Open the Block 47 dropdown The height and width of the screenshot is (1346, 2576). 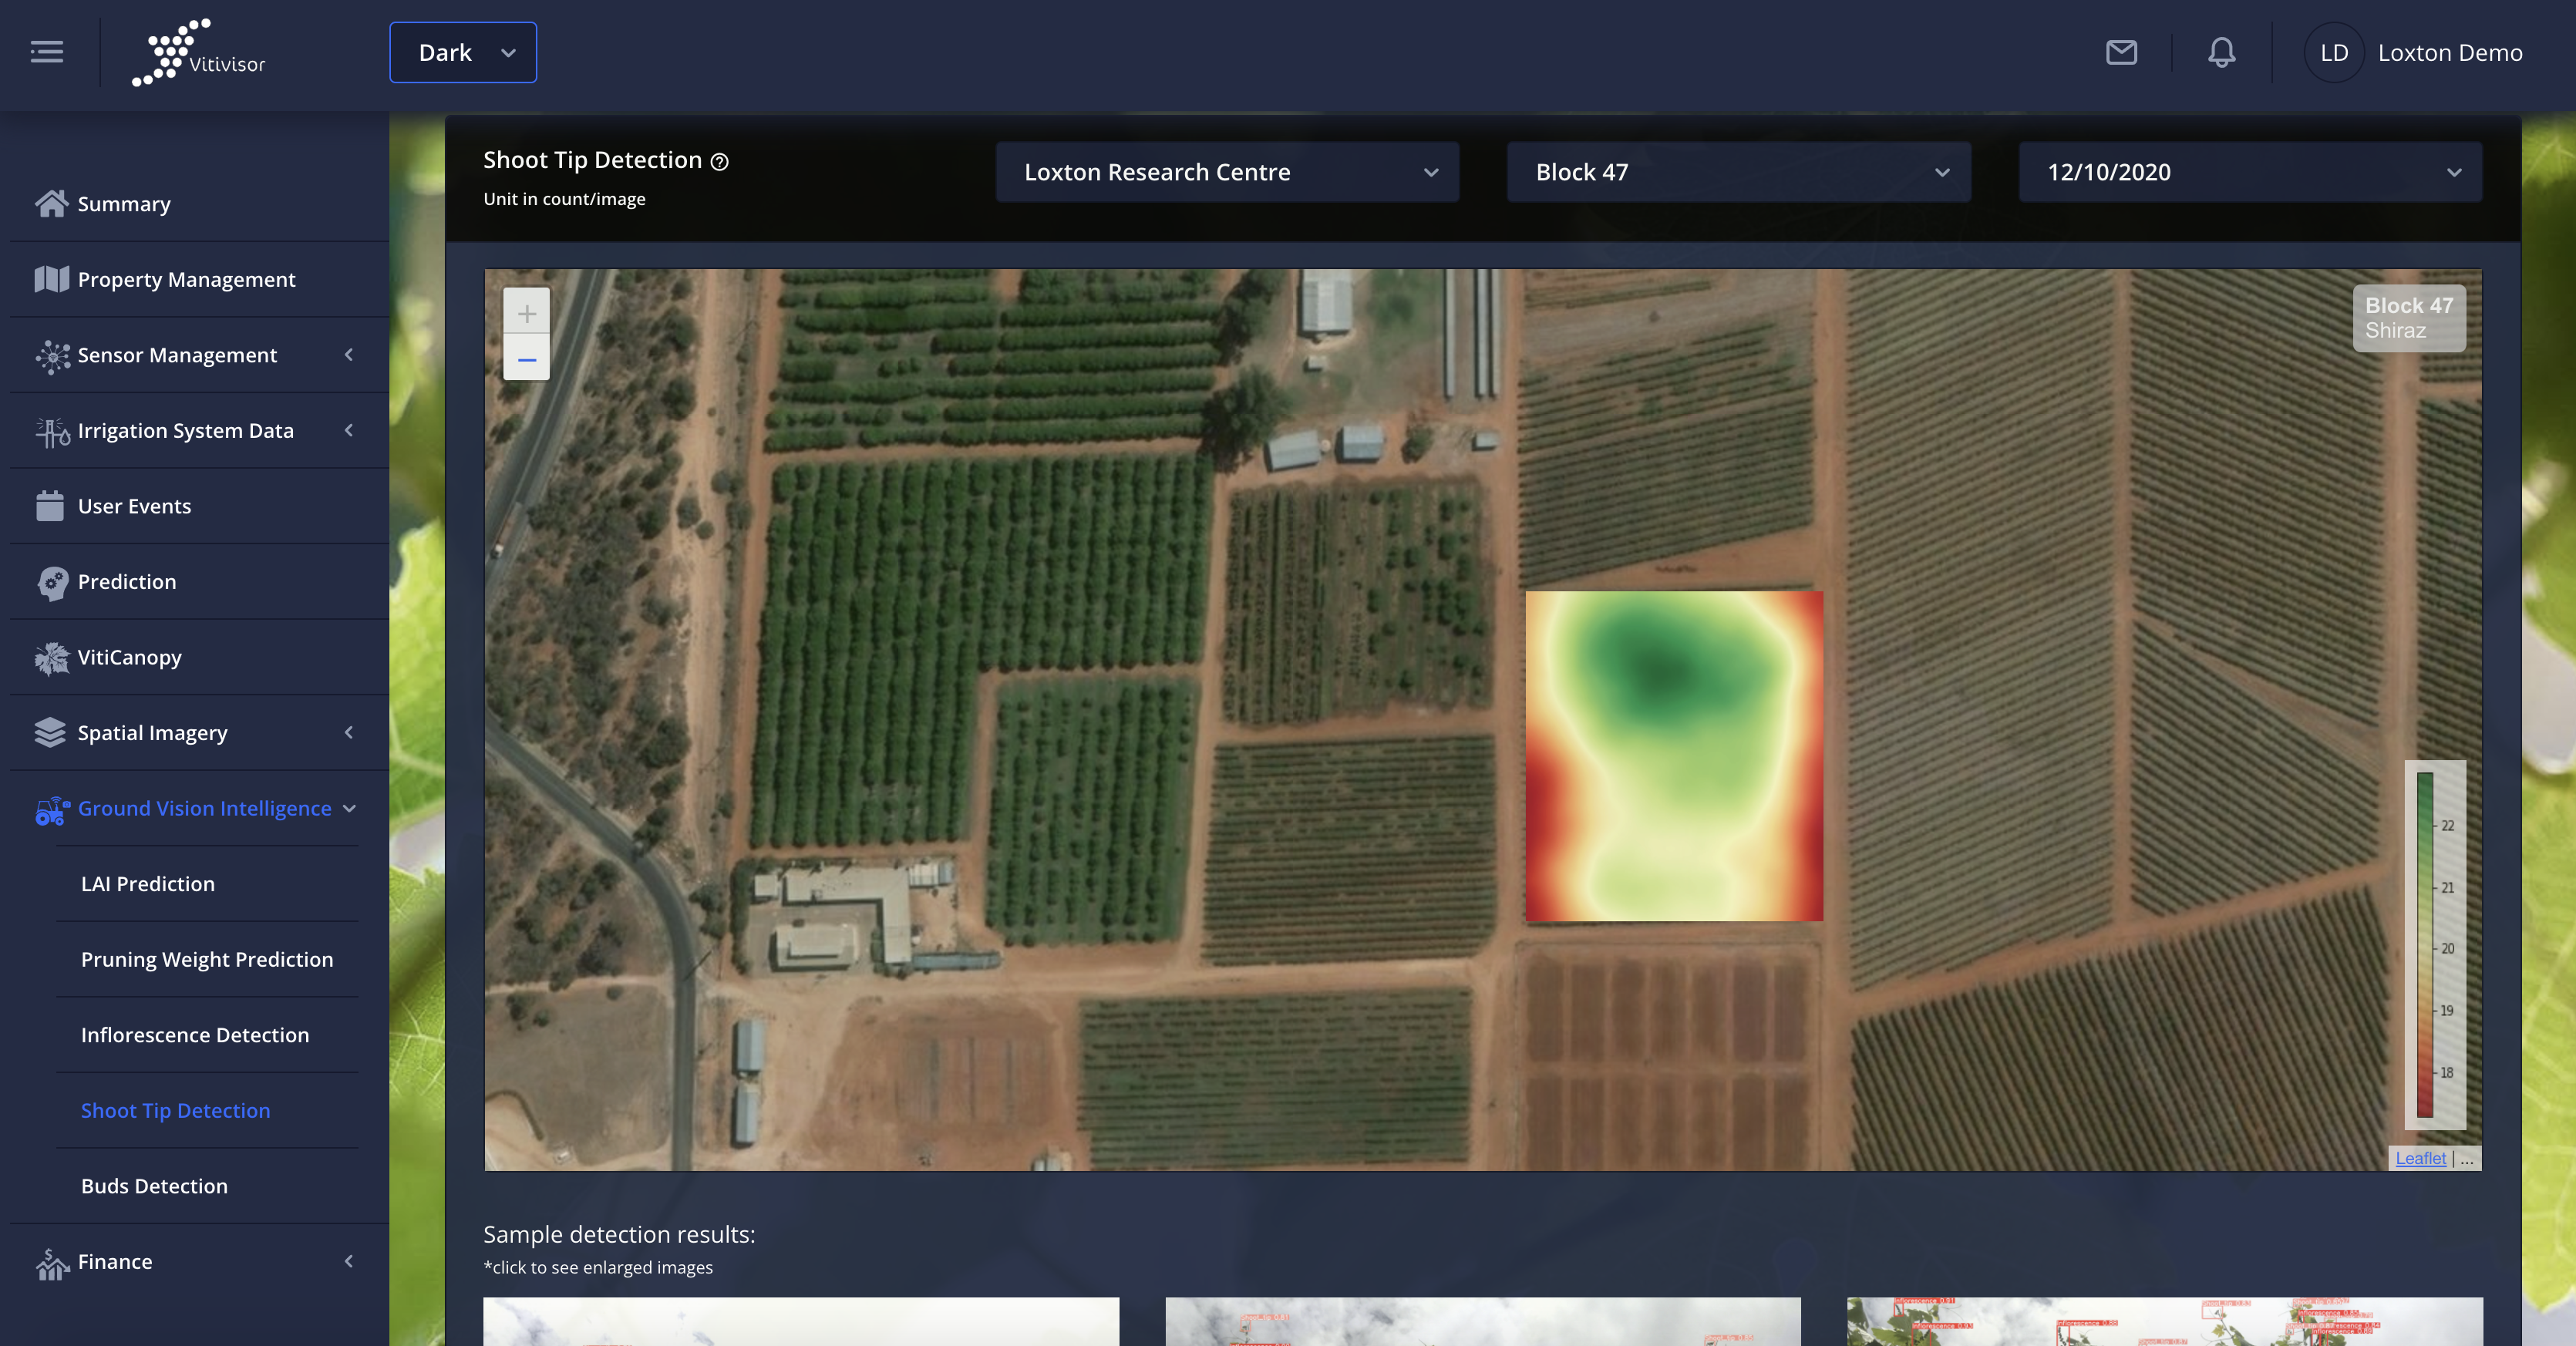point(1738,172)
